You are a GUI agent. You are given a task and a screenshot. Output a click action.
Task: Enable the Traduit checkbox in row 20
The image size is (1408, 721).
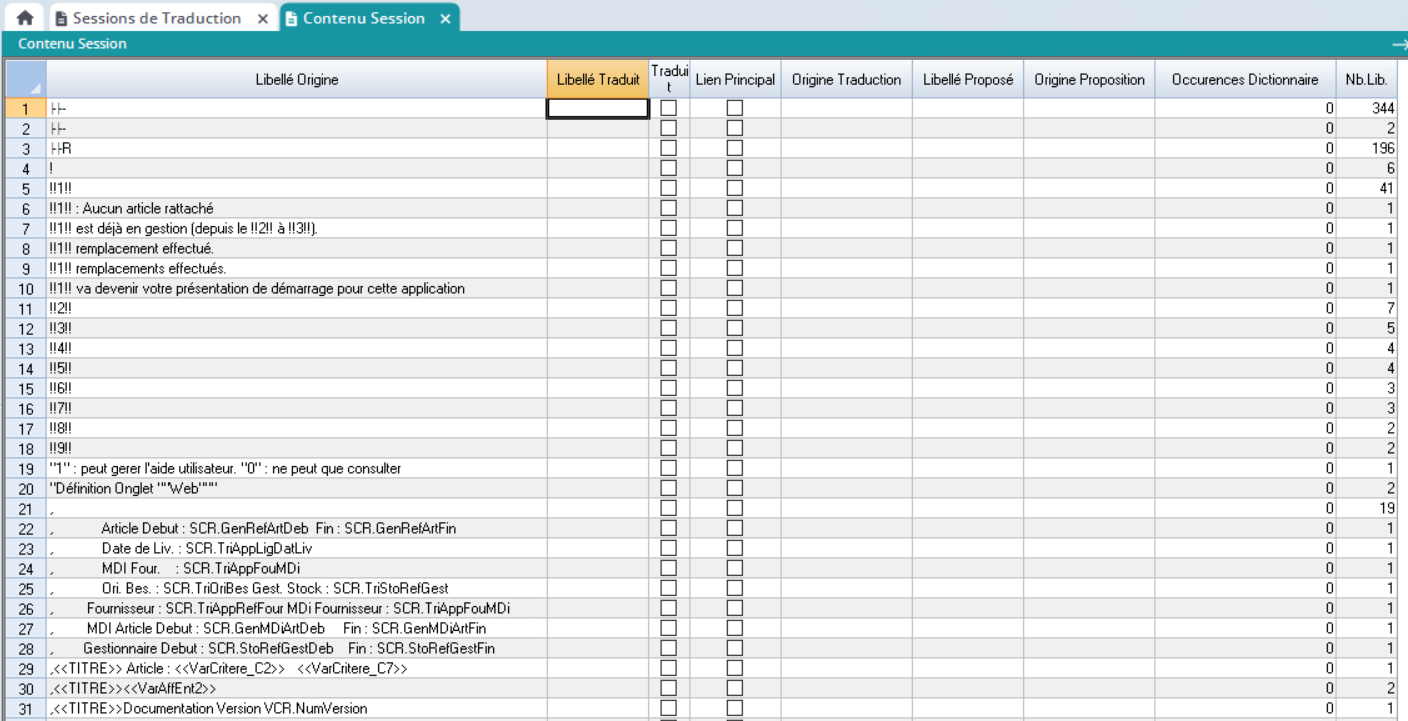click(x=668, y=488)
